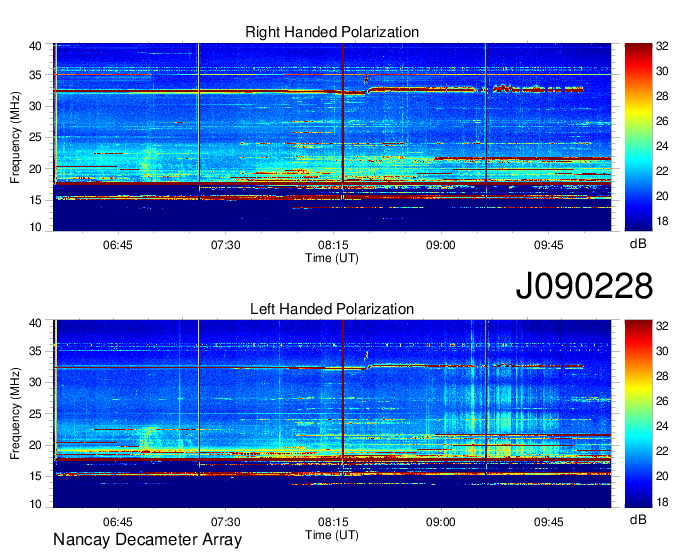The image size is (680, 552).
Task: Click the 06:45 tick label under bottom plot
Action: pos(118,522)
